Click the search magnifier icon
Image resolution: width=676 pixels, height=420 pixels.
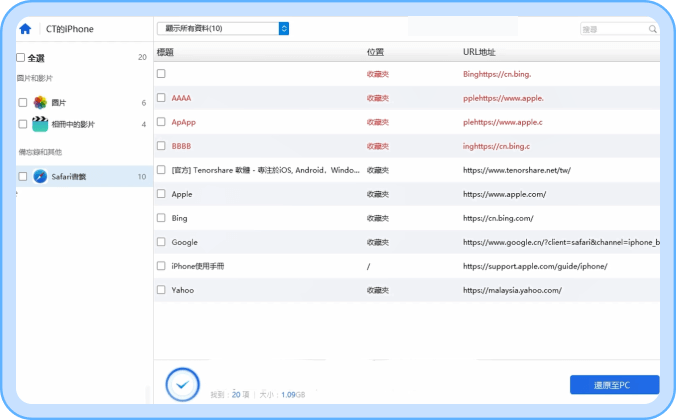(x=653, y=29)
